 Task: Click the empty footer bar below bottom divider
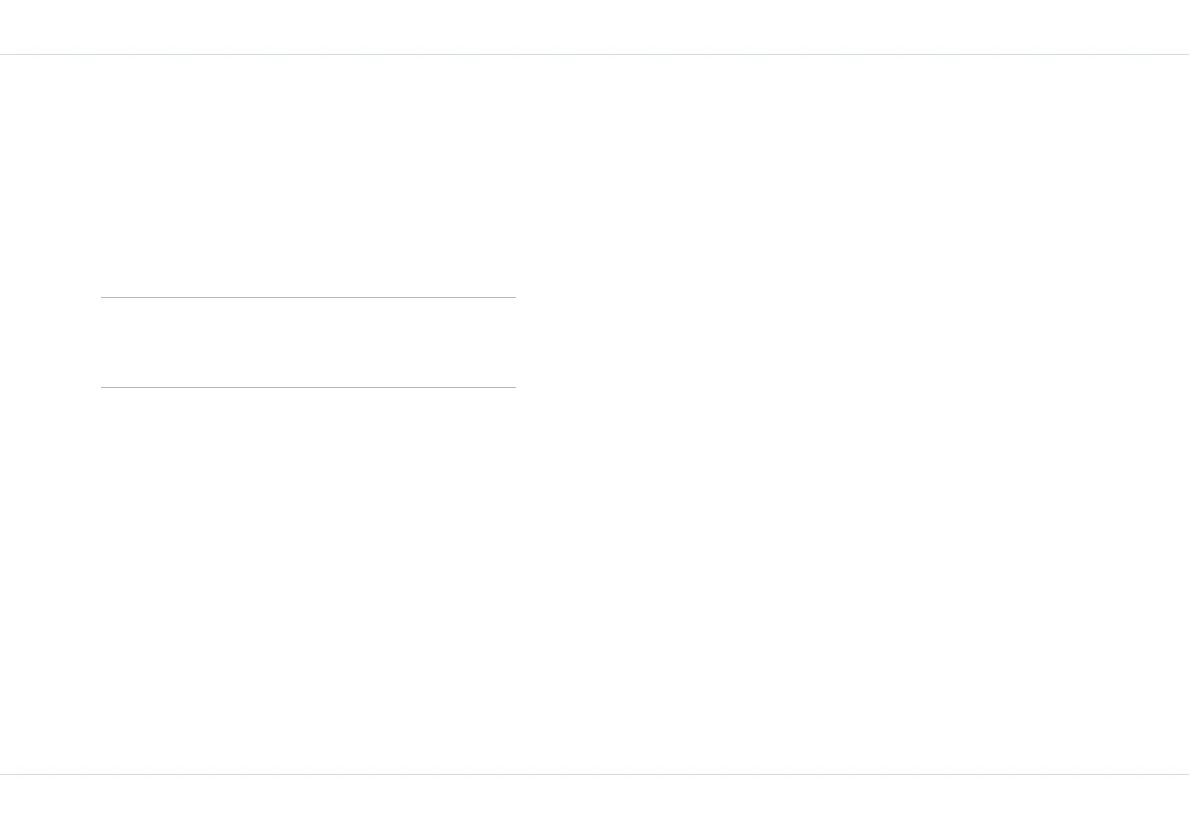point(595,807)
